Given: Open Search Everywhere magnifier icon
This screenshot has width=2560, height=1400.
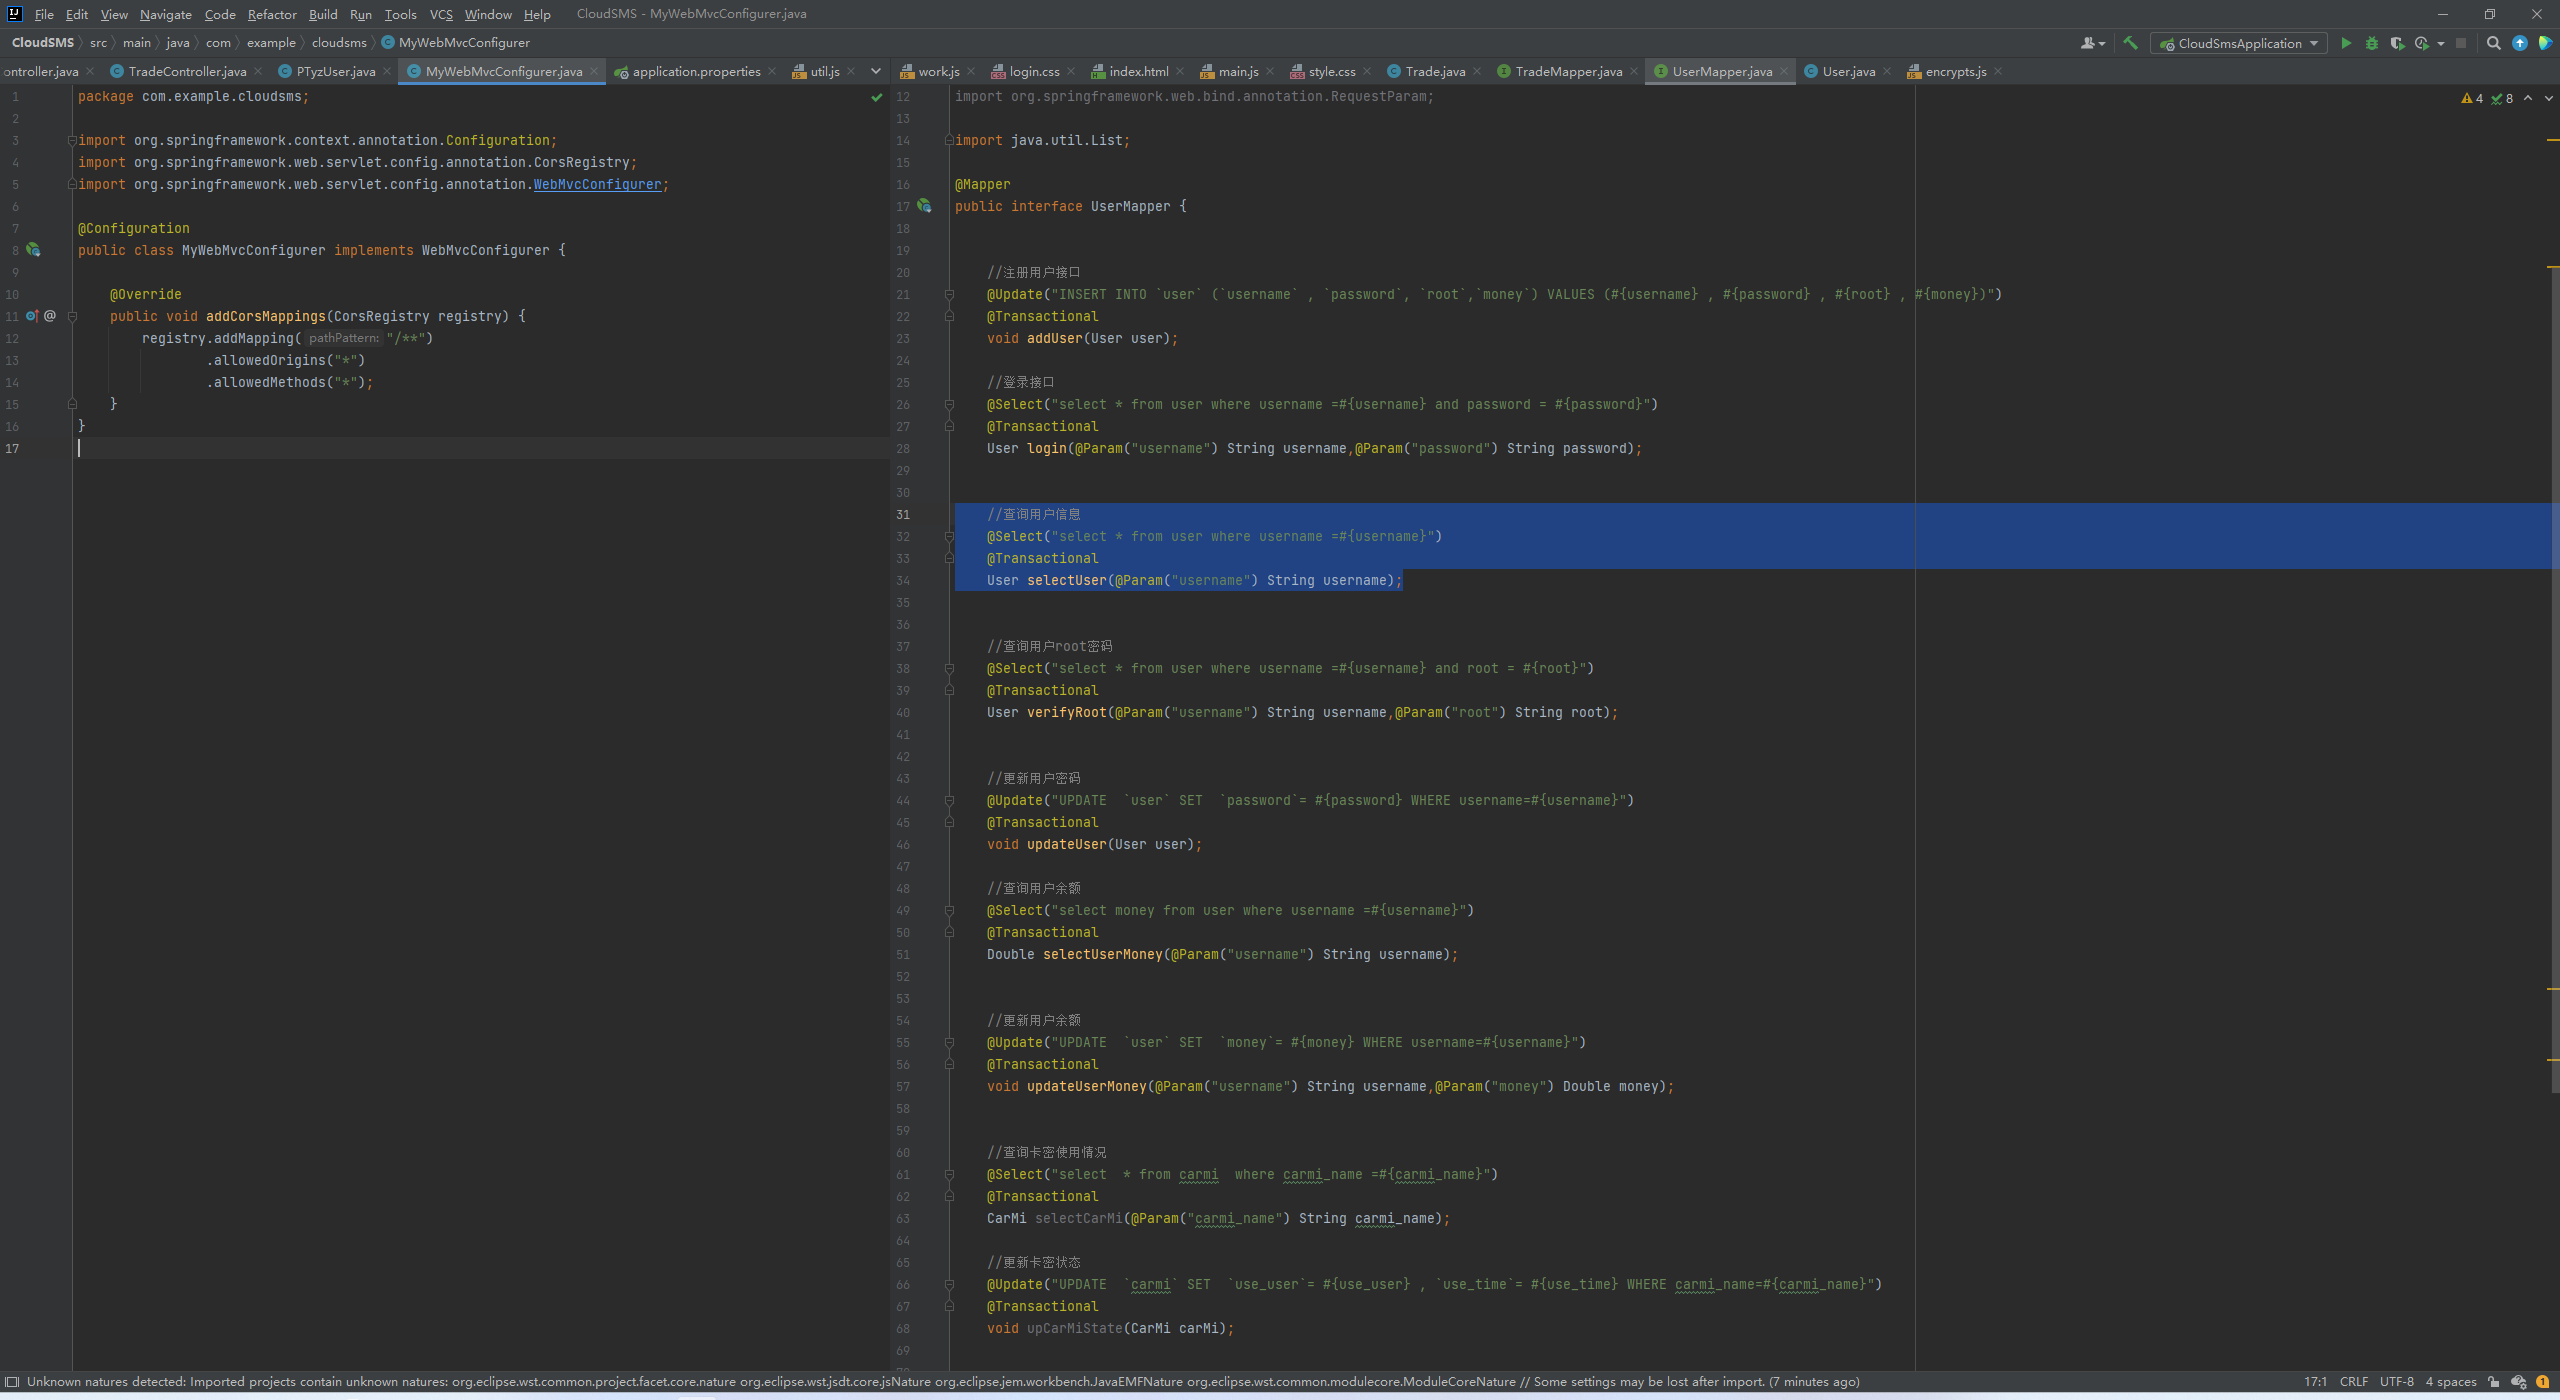Looking at the screenshot, I should [x=2494, y=43].
